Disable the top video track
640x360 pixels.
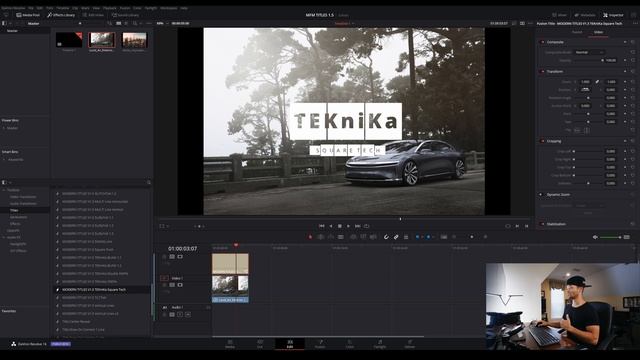(180, 257)
